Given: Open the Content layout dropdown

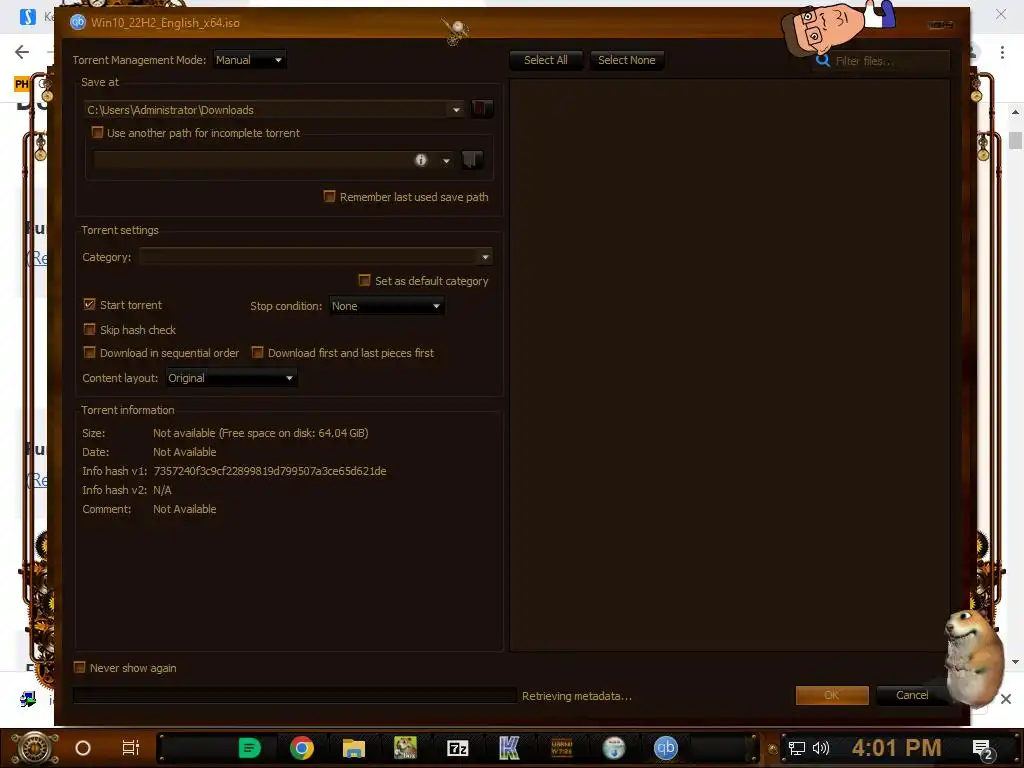Looking at the screenshot, I should click(232, 377).
